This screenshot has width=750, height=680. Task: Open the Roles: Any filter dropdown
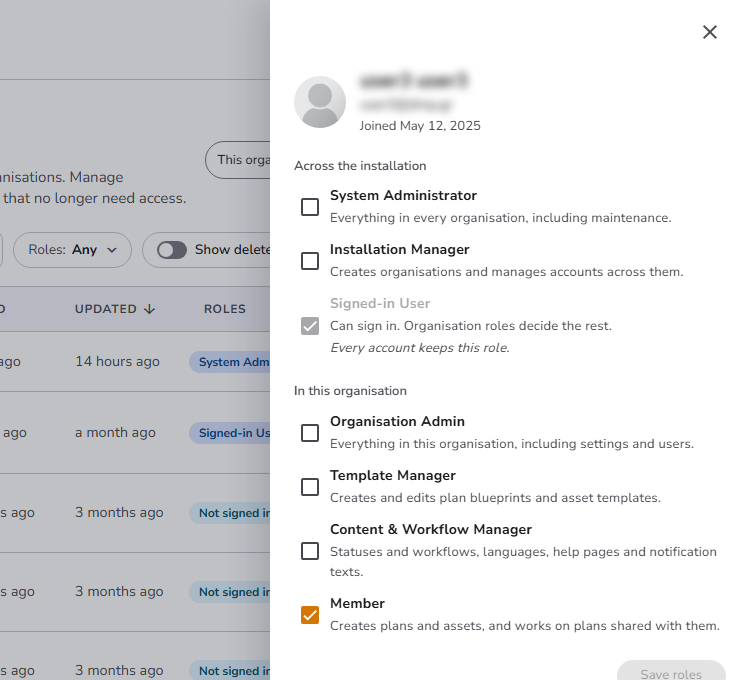(72, 250)
